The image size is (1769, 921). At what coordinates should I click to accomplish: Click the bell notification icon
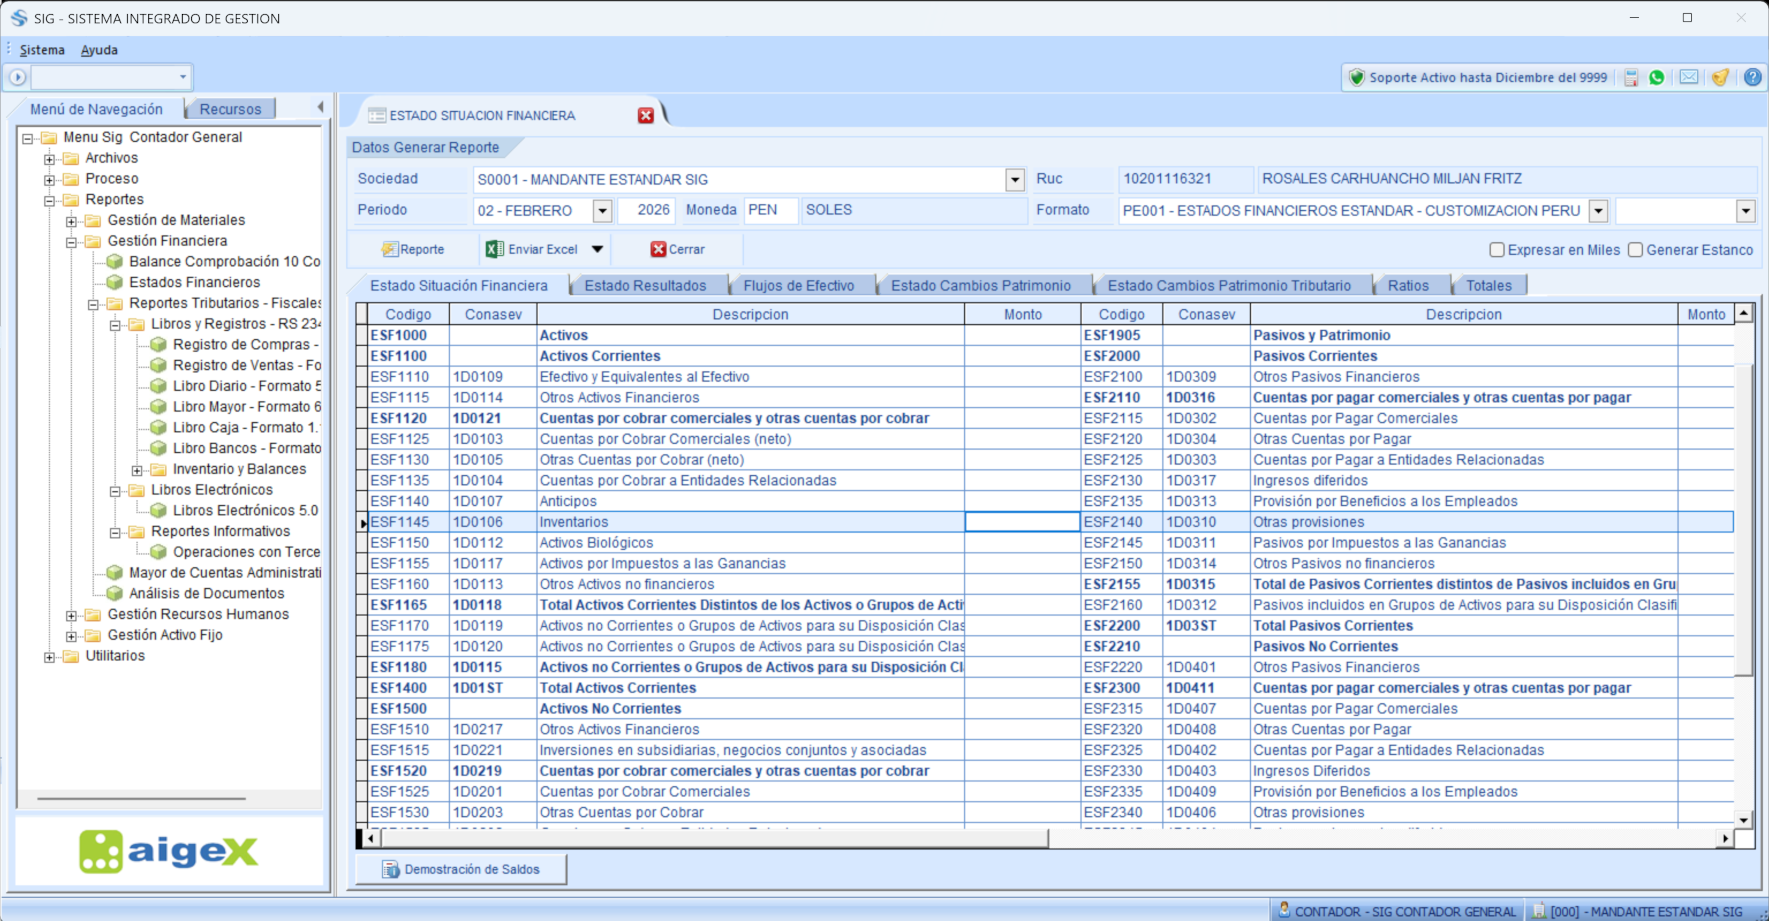[x=1721, y=77]
